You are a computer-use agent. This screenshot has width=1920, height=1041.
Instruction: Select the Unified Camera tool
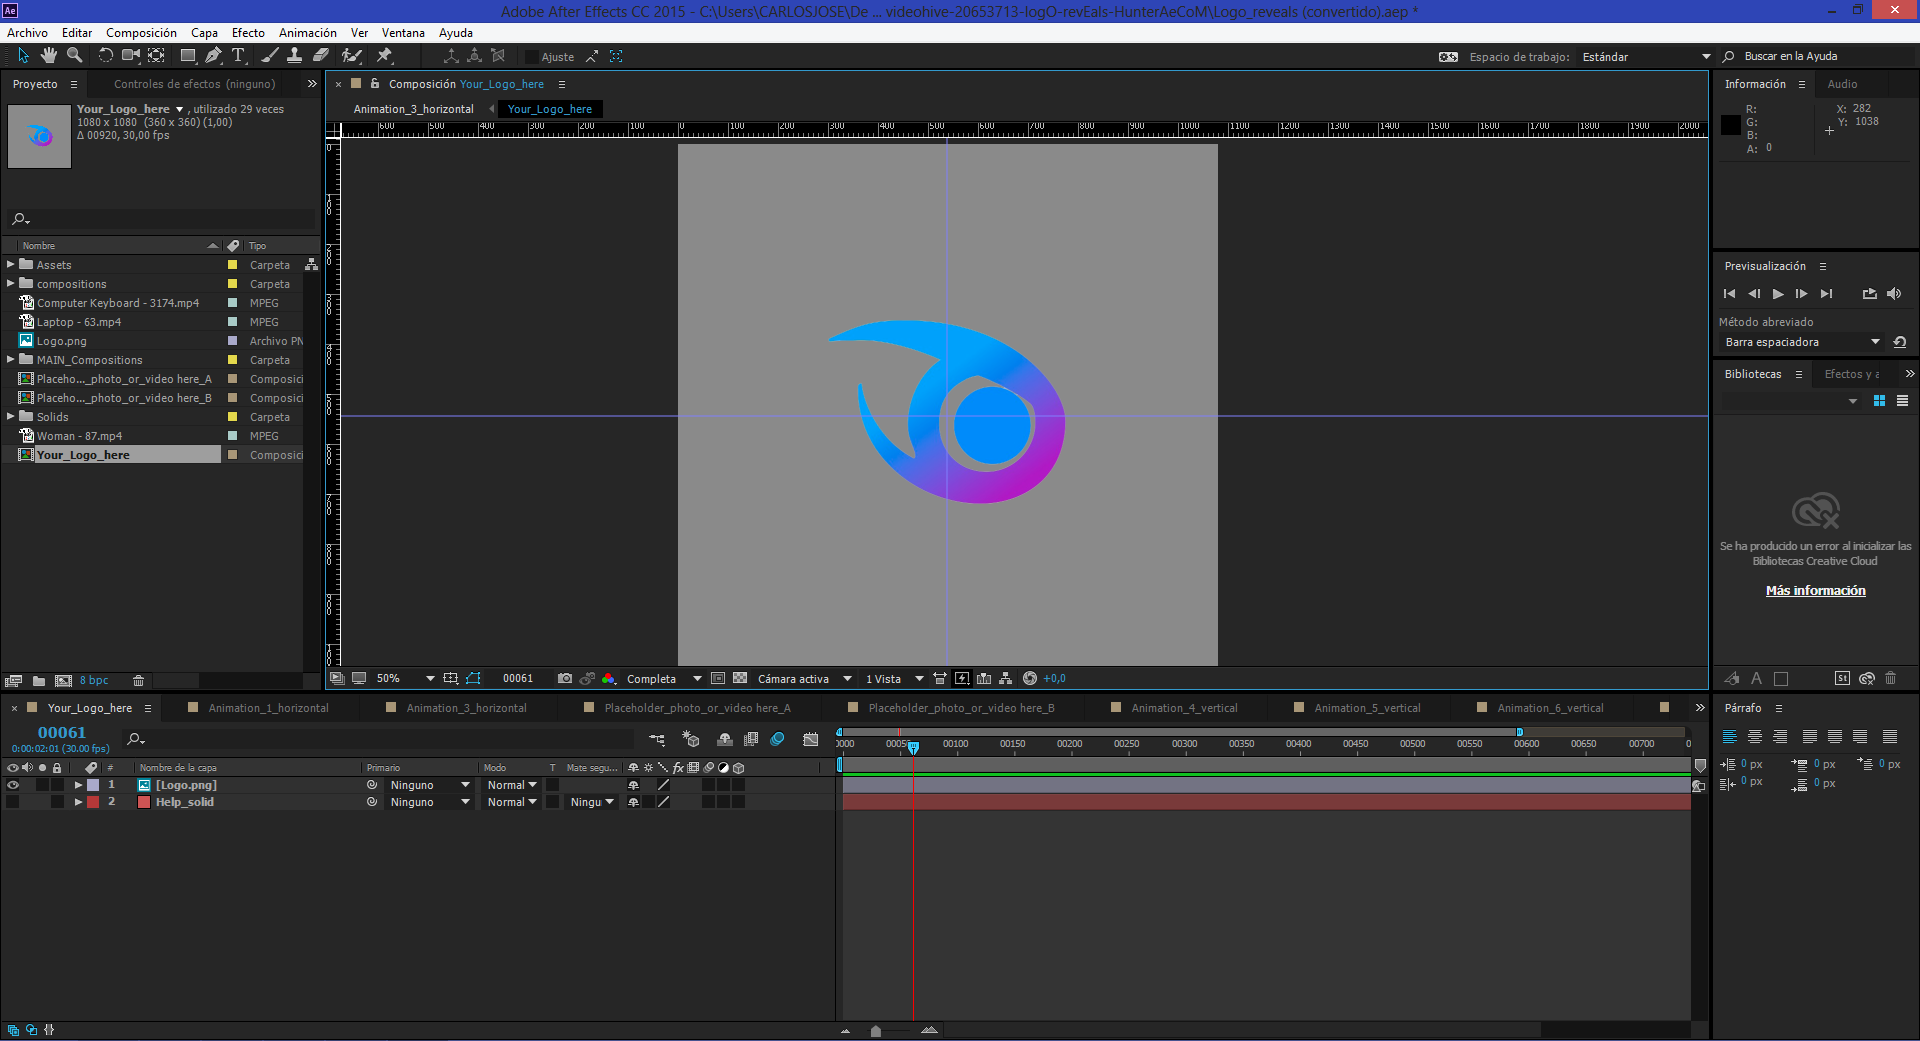[x=130, y=56]
